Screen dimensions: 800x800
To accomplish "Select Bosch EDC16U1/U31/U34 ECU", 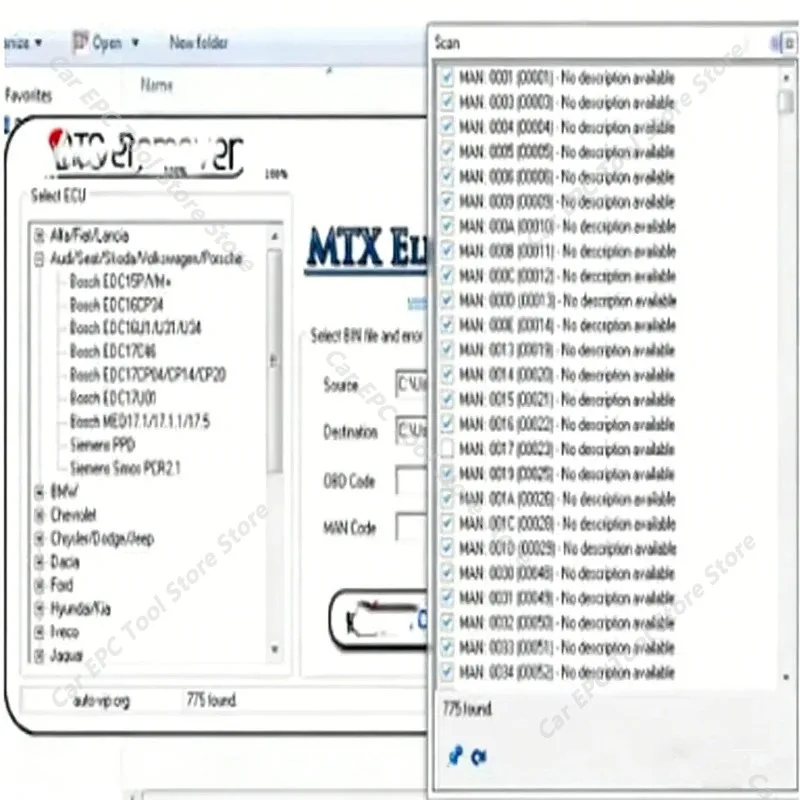I will click(x=135, y=328).
